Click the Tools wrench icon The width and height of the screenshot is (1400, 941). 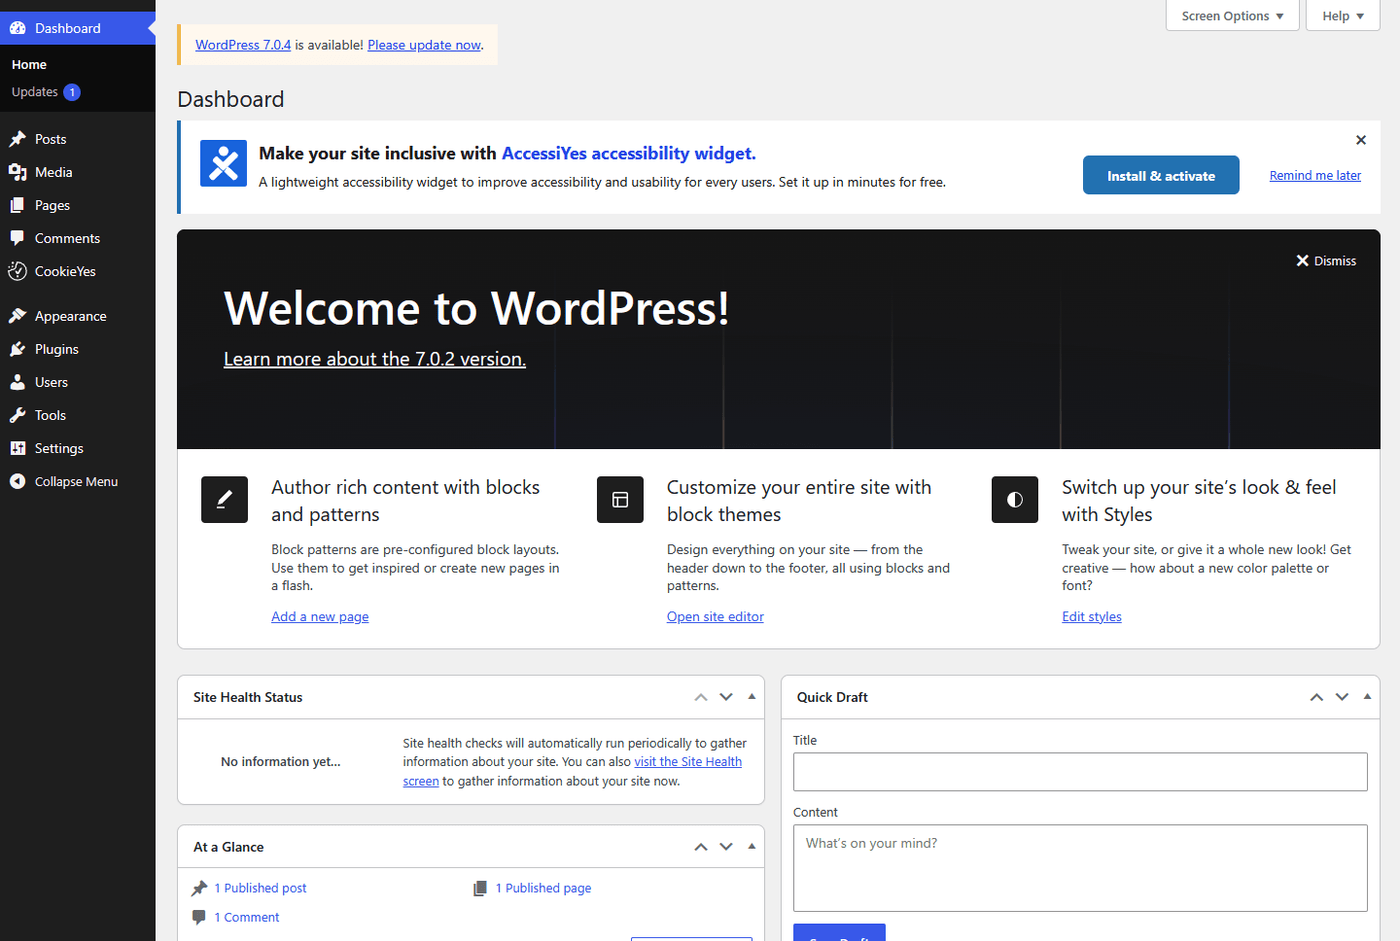[17, 415]
